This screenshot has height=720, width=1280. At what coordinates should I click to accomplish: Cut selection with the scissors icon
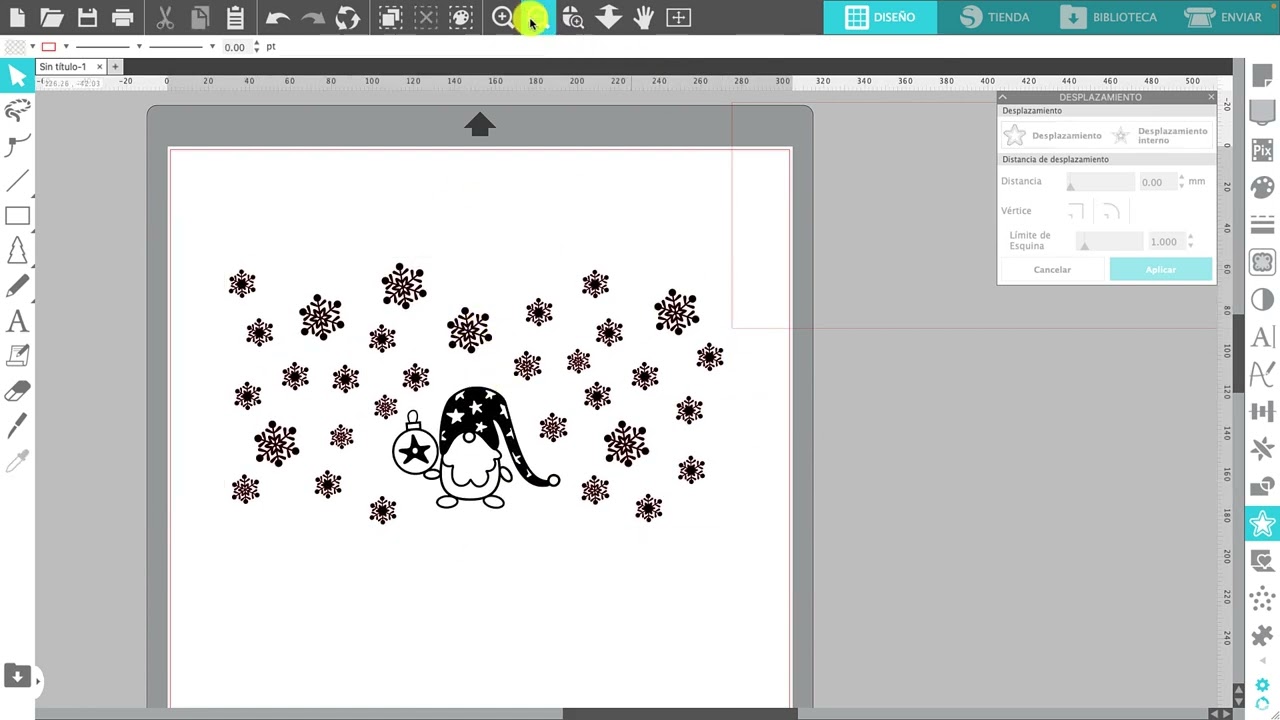tap(165, 17)
